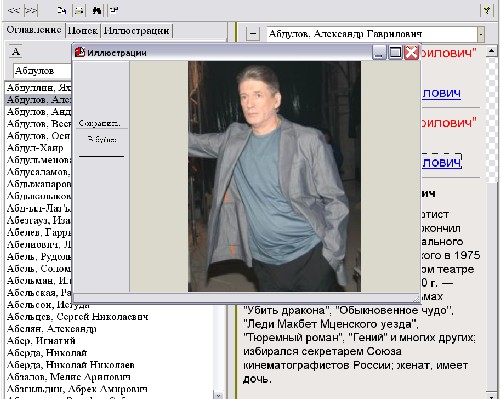The height and width of the screenshot is (399, 500).
Task: Select Абзалов, Мелис Арипович in the list
Action: click(68, 377)
